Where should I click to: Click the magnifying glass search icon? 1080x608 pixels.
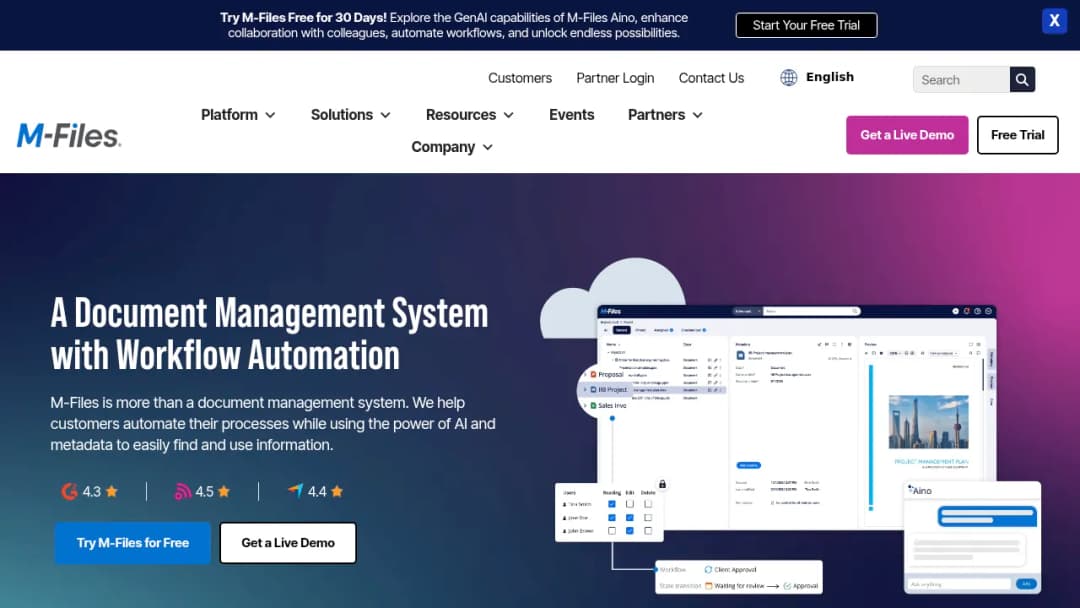click(x=1022, y=79)
